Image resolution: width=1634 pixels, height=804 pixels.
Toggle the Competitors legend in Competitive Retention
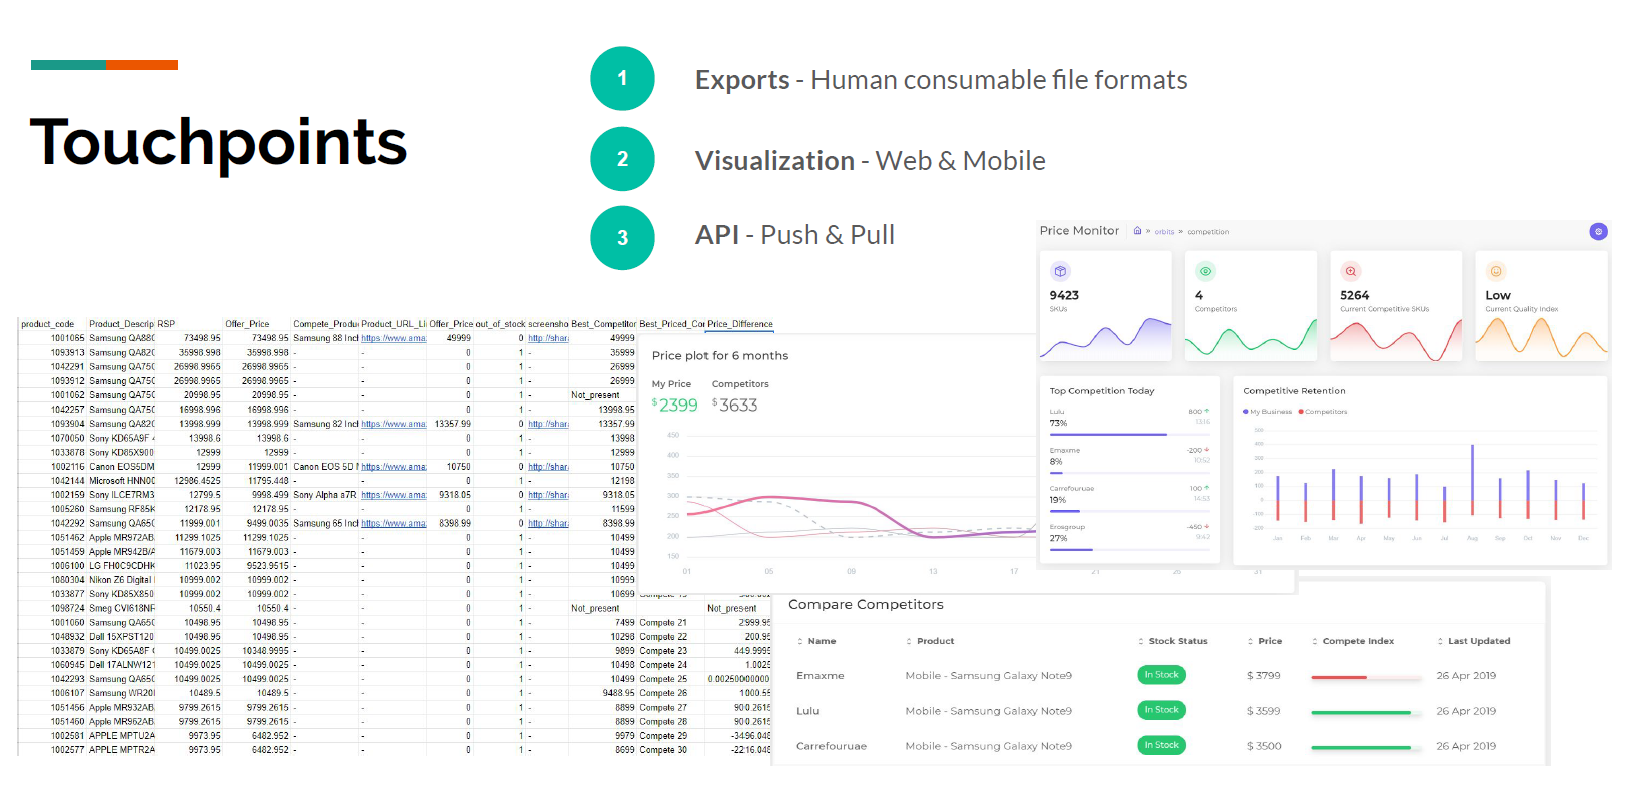[x=1323, y=412]
